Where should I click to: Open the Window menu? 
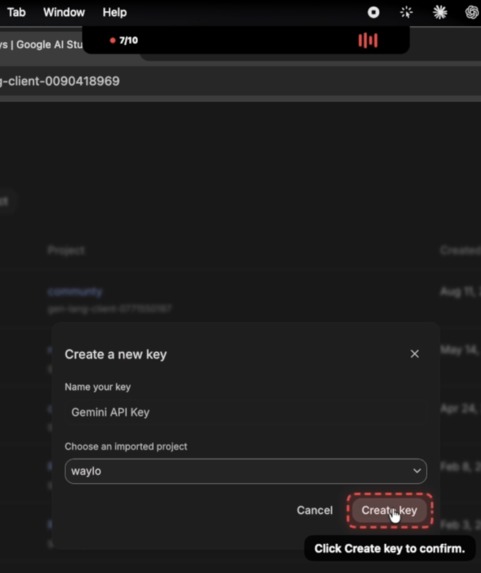point(64,12)
